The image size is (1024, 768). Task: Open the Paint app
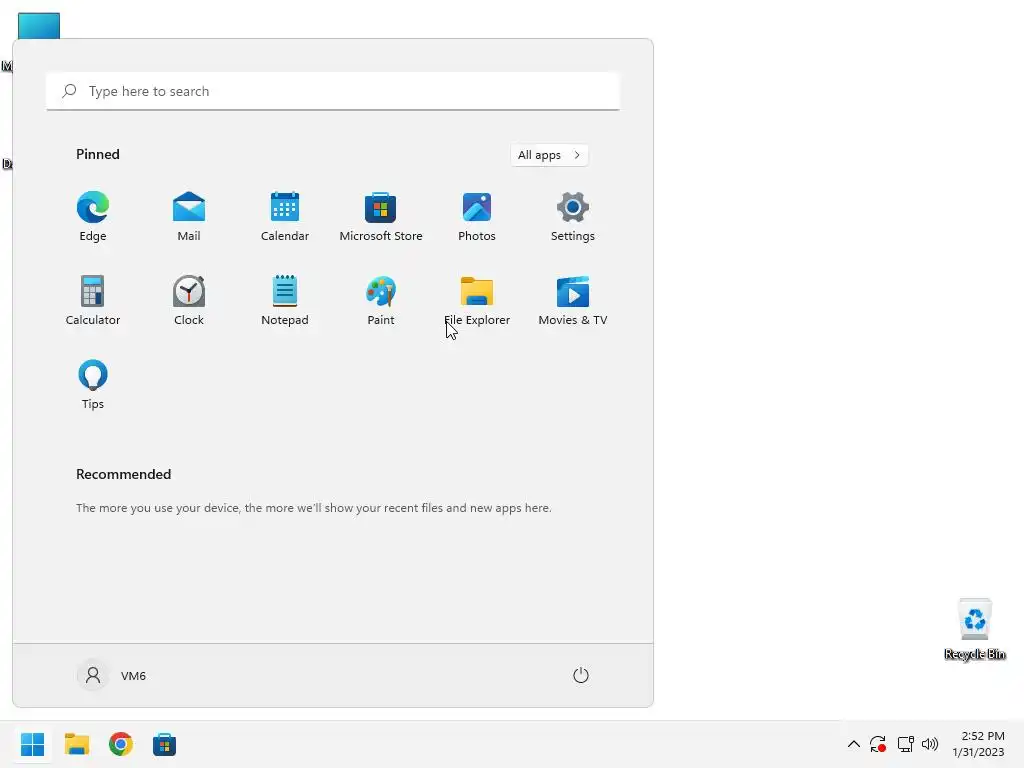point(381,300)
